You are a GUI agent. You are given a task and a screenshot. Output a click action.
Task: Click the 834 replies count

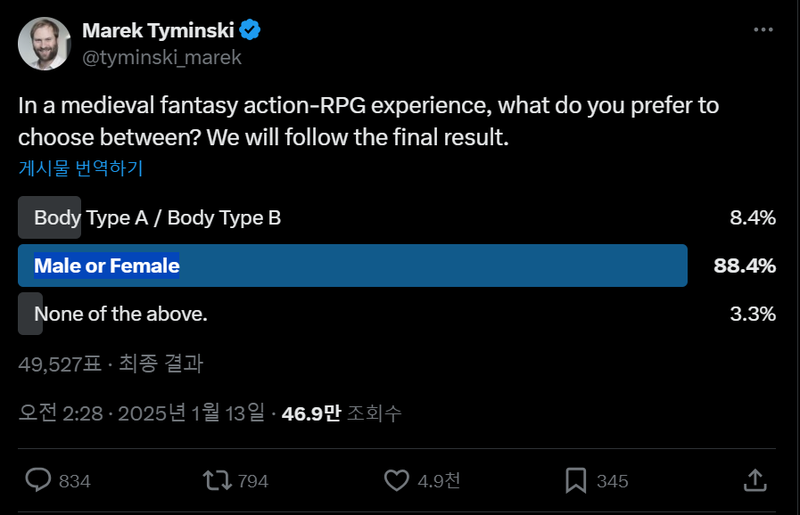point(75,481)
